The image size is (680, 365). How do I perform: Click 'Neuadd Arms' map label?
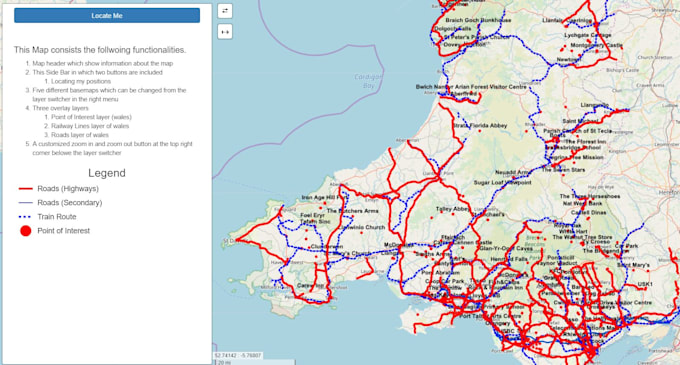point(513,173)
